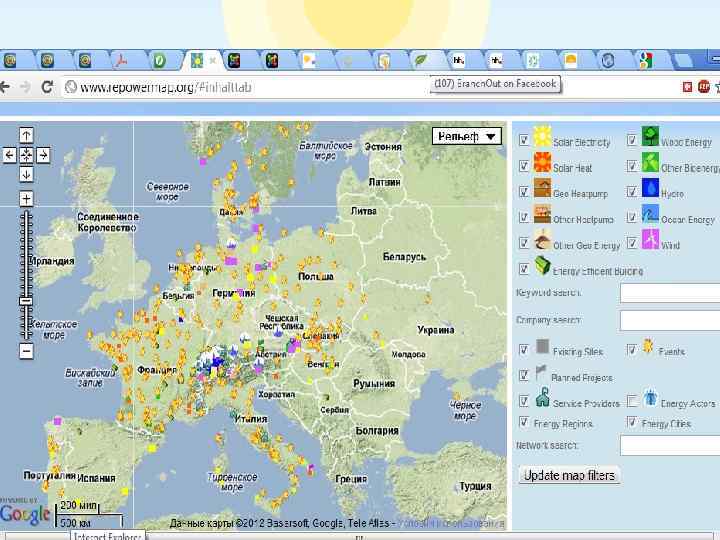Toggle the Solar Electricity checkbox
720x540 pixels.
(524, 140)
